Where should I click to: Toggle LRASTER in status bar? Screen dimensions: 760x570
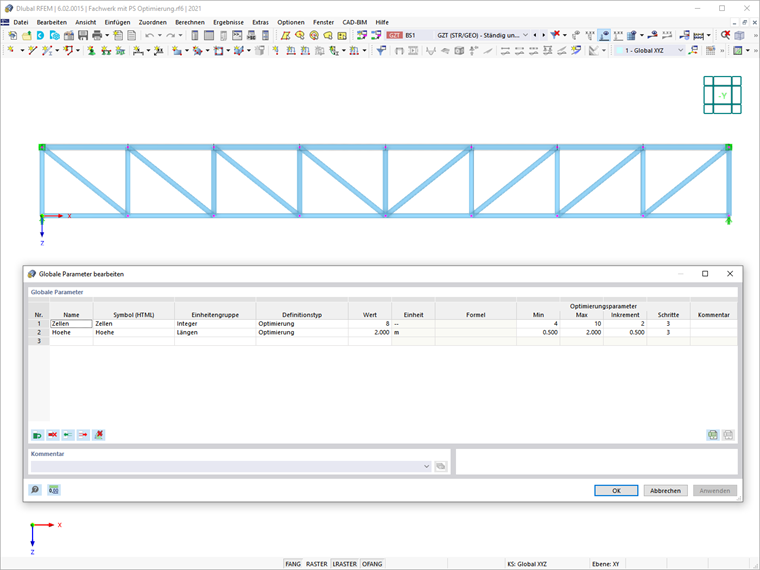345,564
